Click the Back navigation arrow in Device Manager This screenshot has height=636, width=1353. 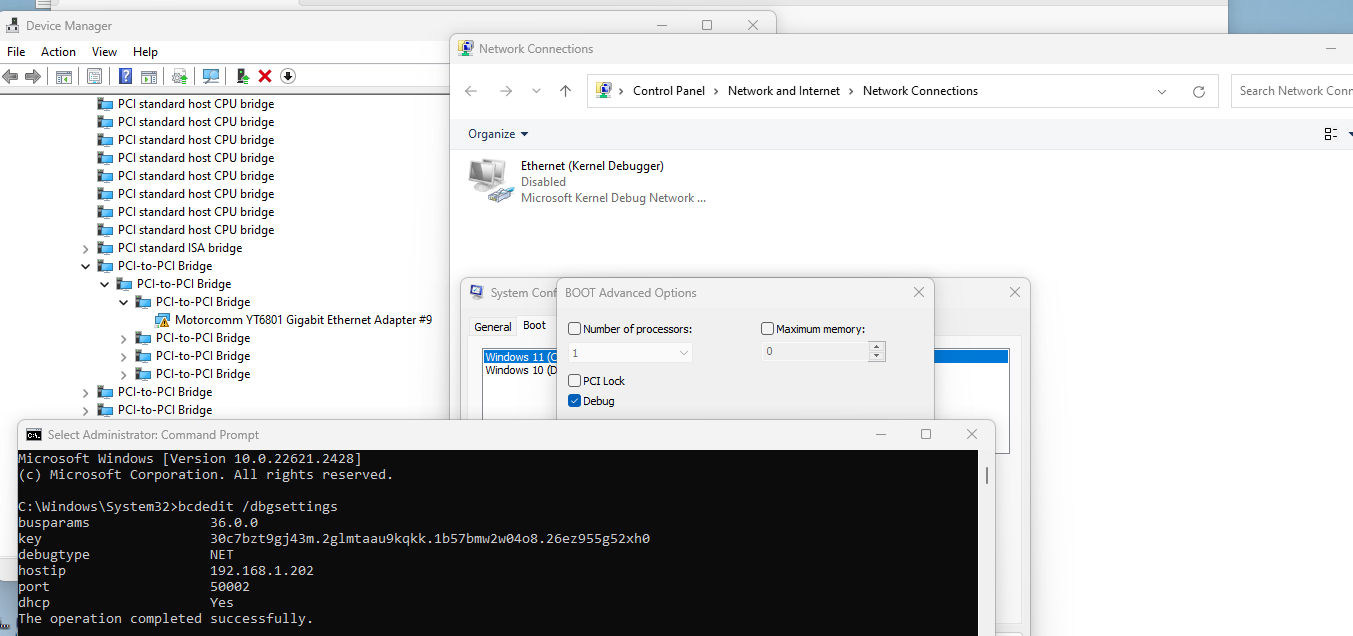[x=10, y=76]
